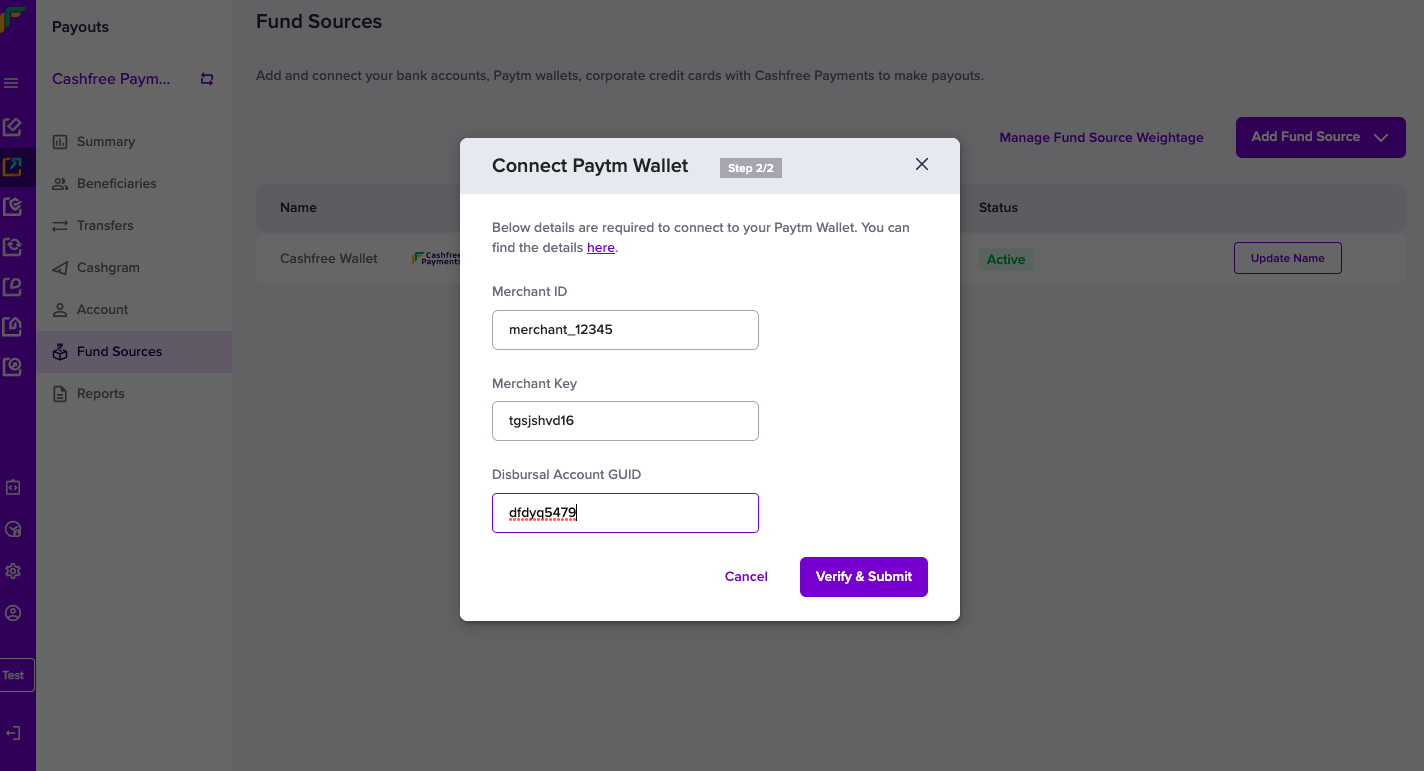Expand the Add Fund Source dropdown

click(1320, 137)
